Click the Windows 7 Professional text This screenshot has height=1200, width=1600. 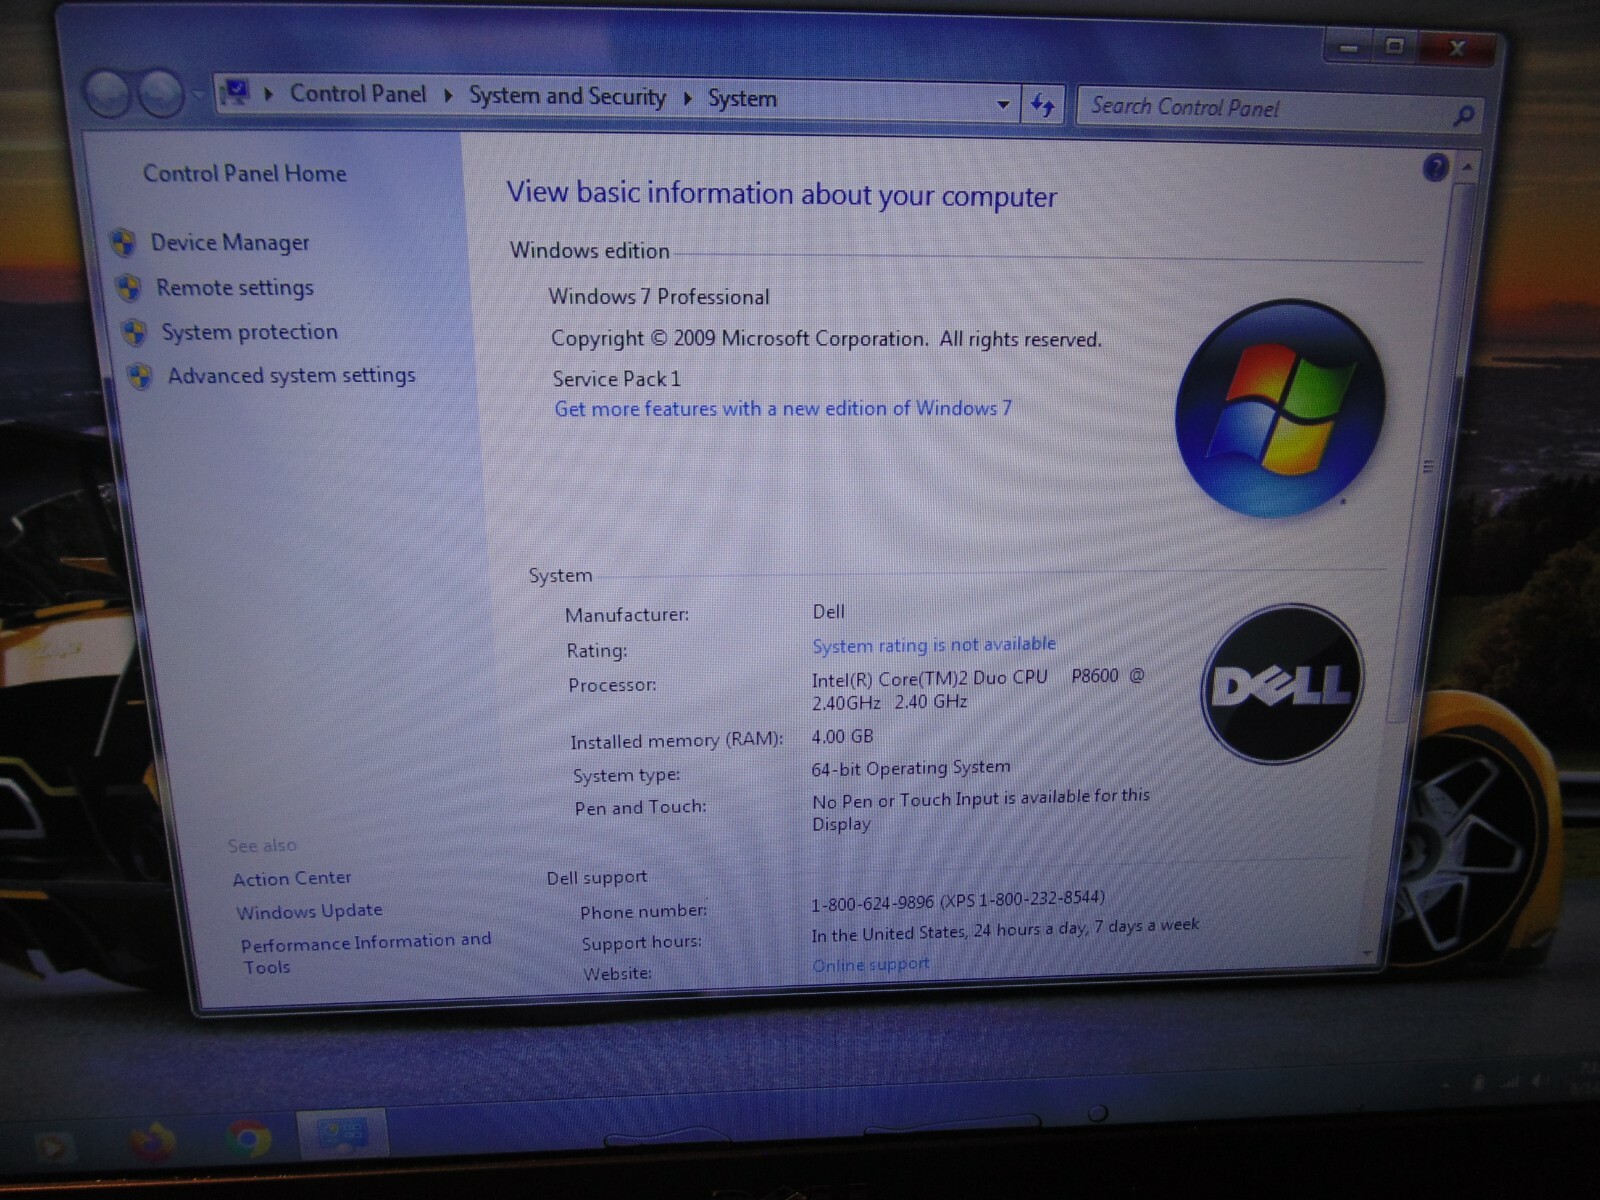tap(659, 297)
